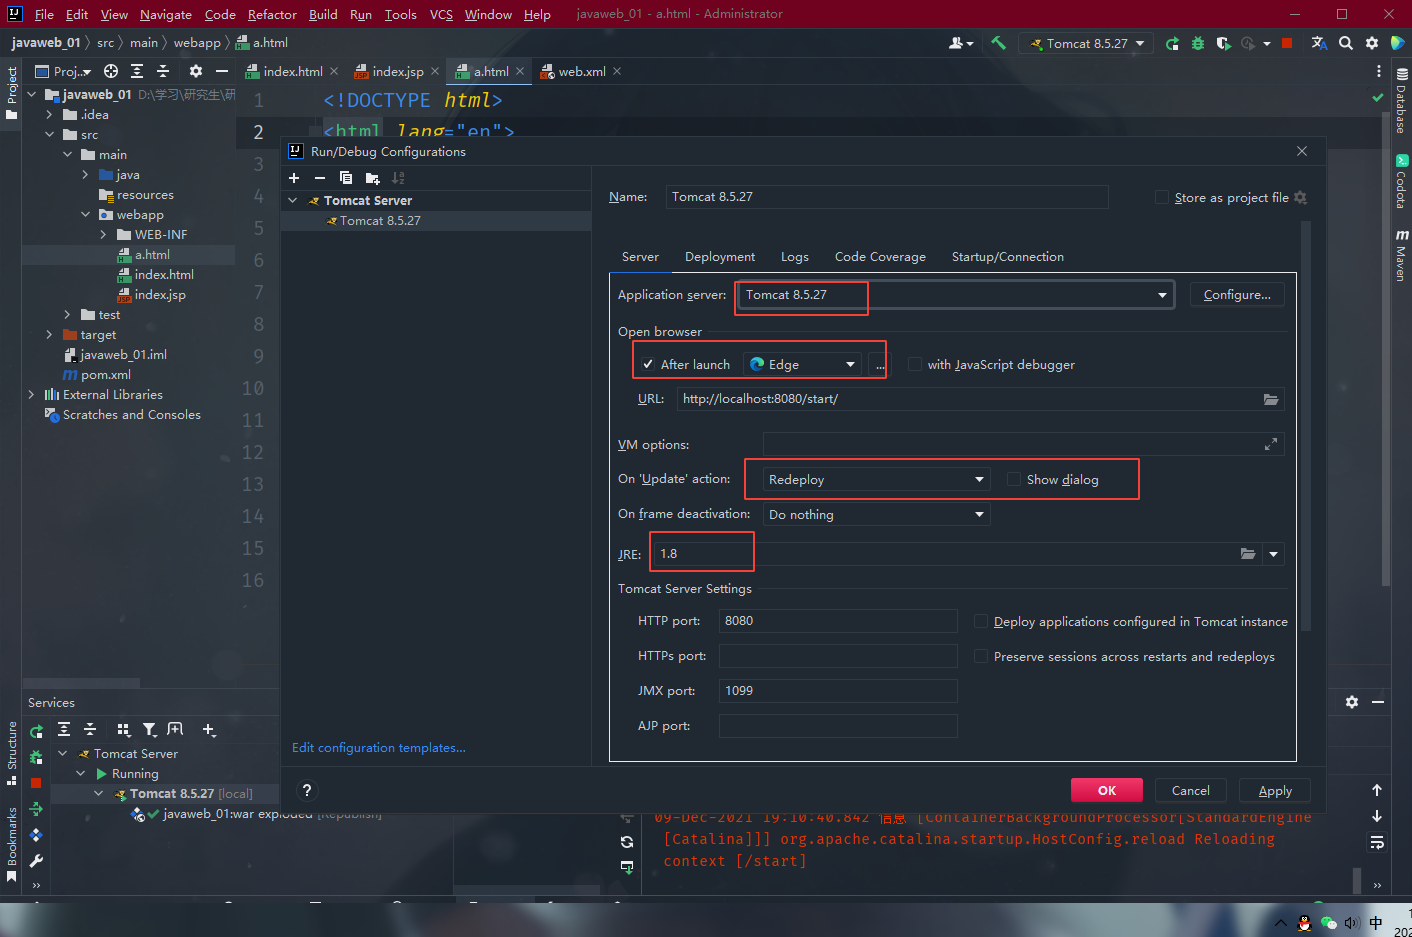Start the Debug bug icon in main toolbar

(x=1198, y=43)
